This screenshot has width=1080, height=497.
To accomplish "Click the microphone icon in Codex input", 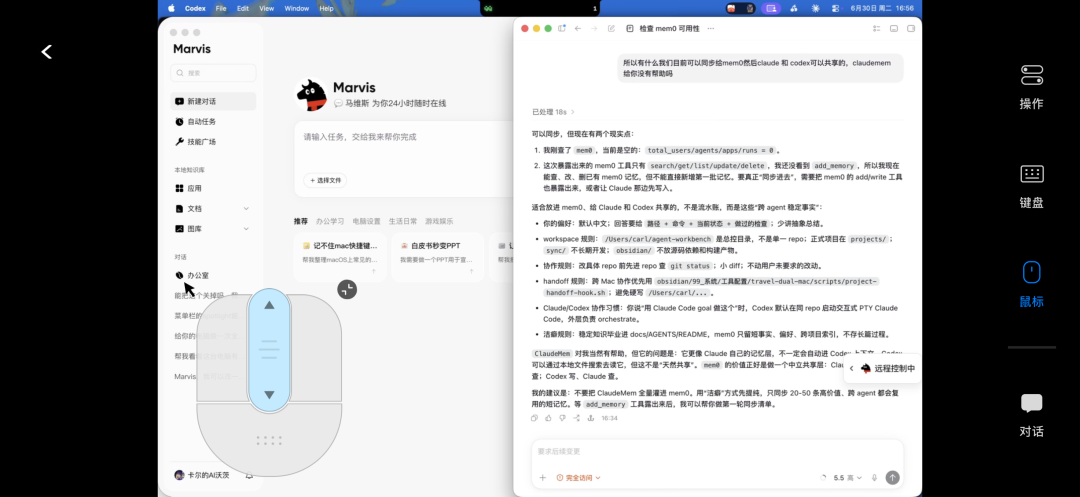I will pyautogui.click(x=875, y=478).
